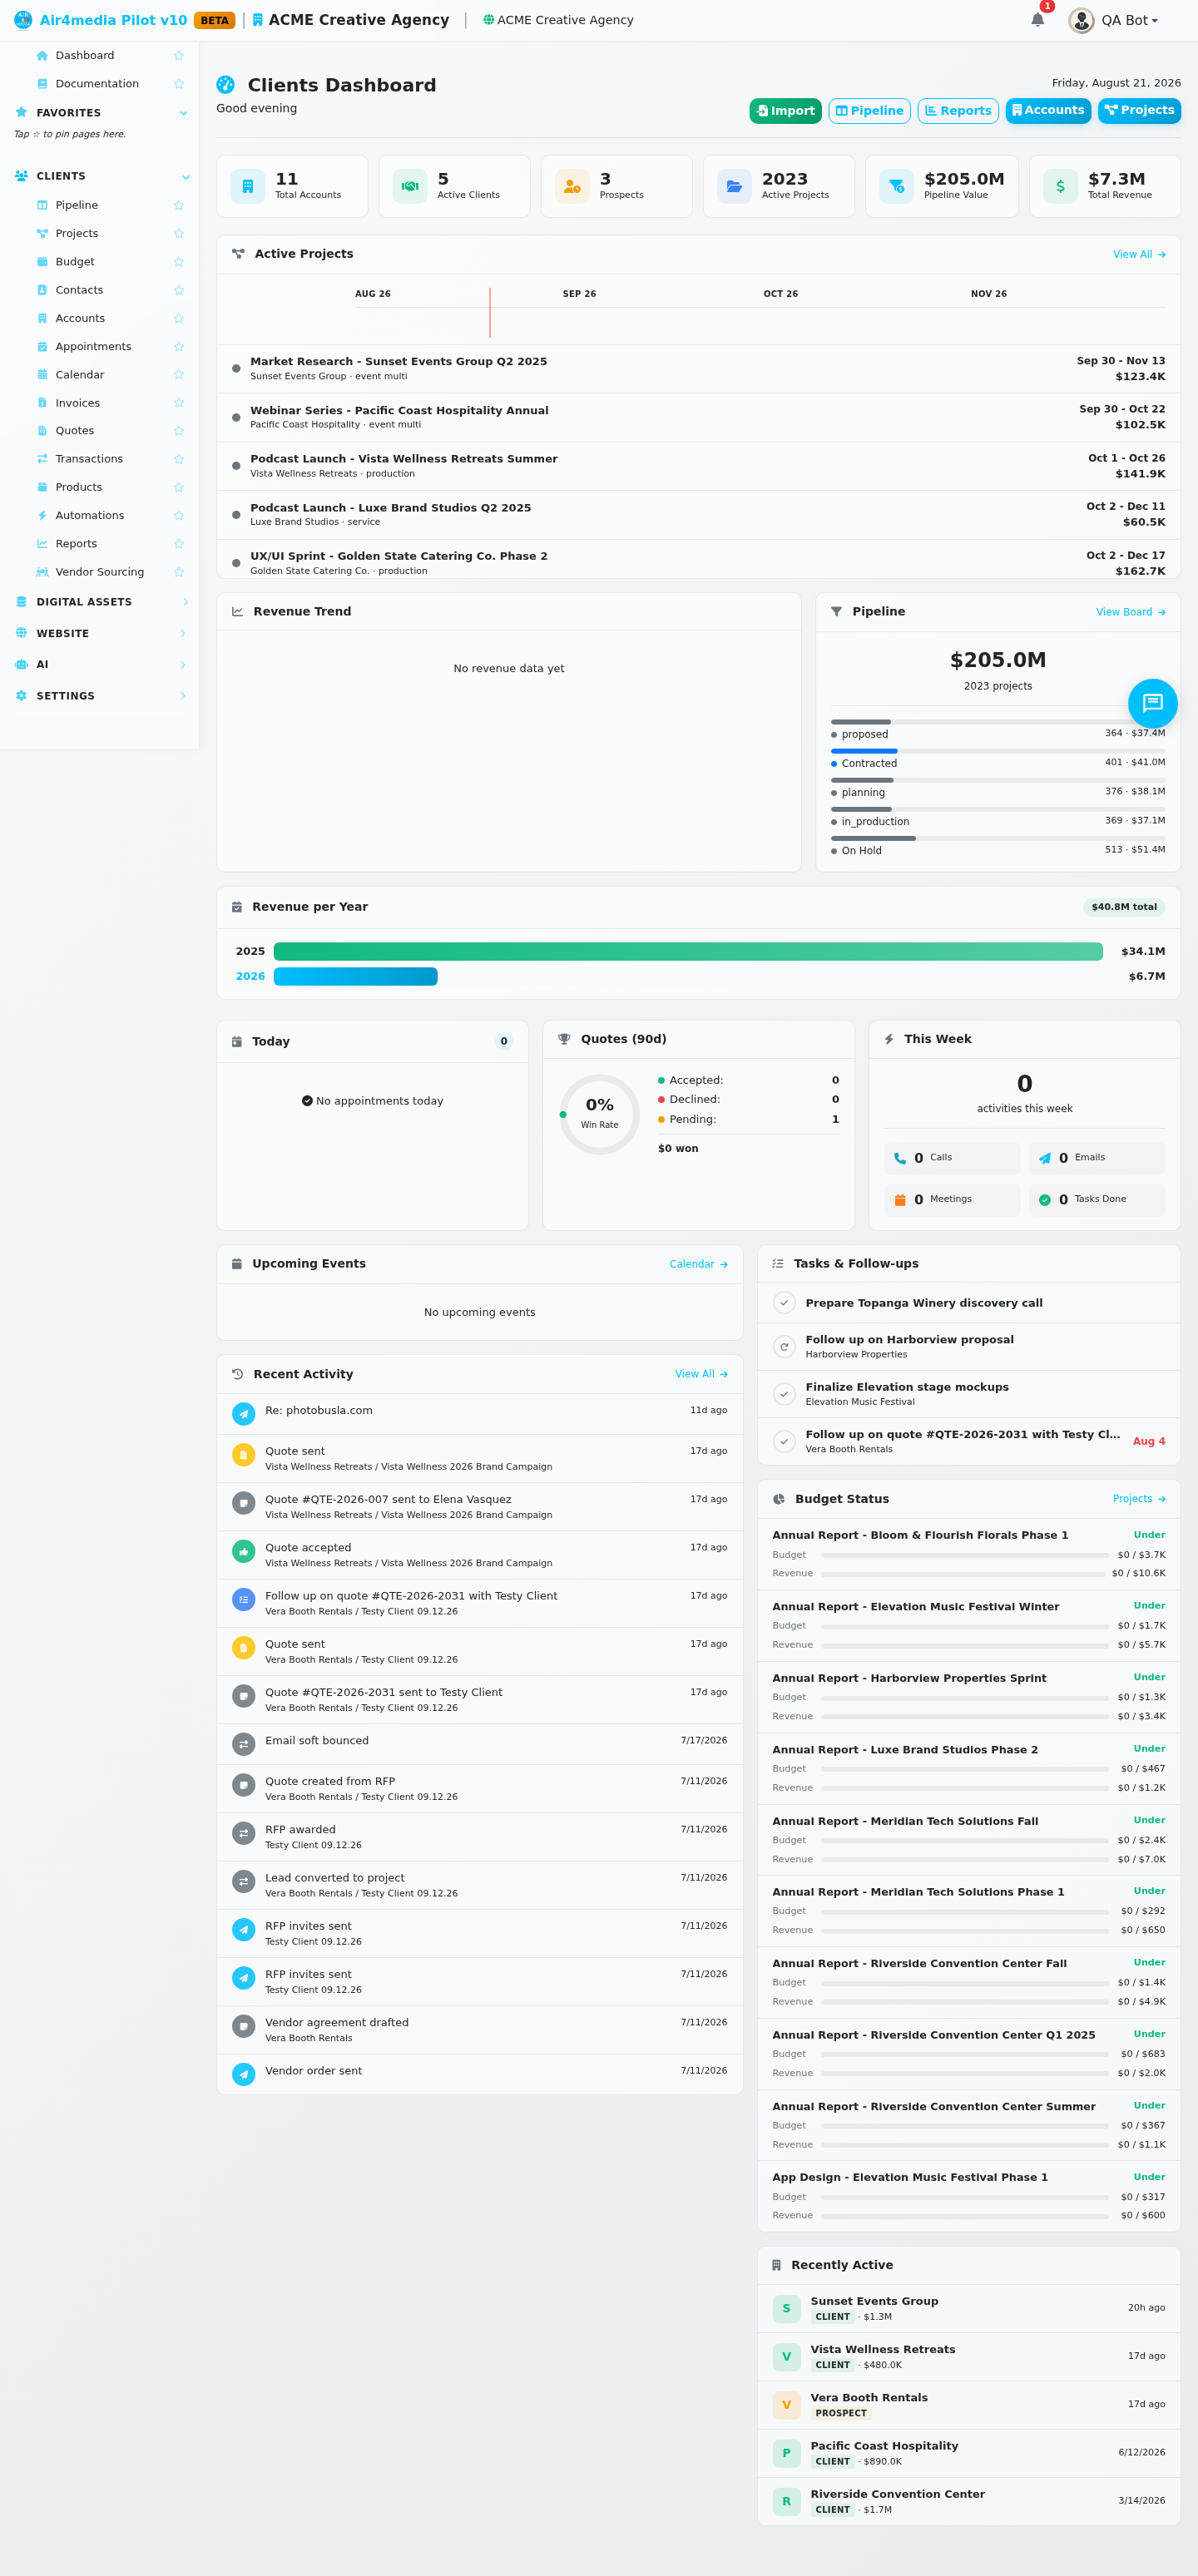Click the Active Clients handshake icon

point(410,186)
